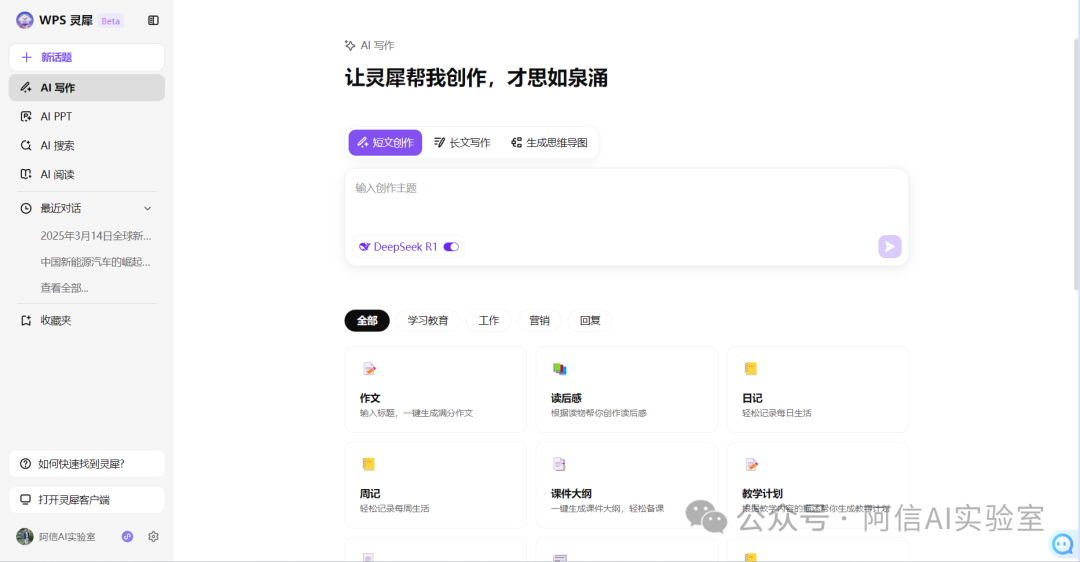Click the 读后感 card books icon
Viewport: 1080px width, 562px height.
(560, 369)
